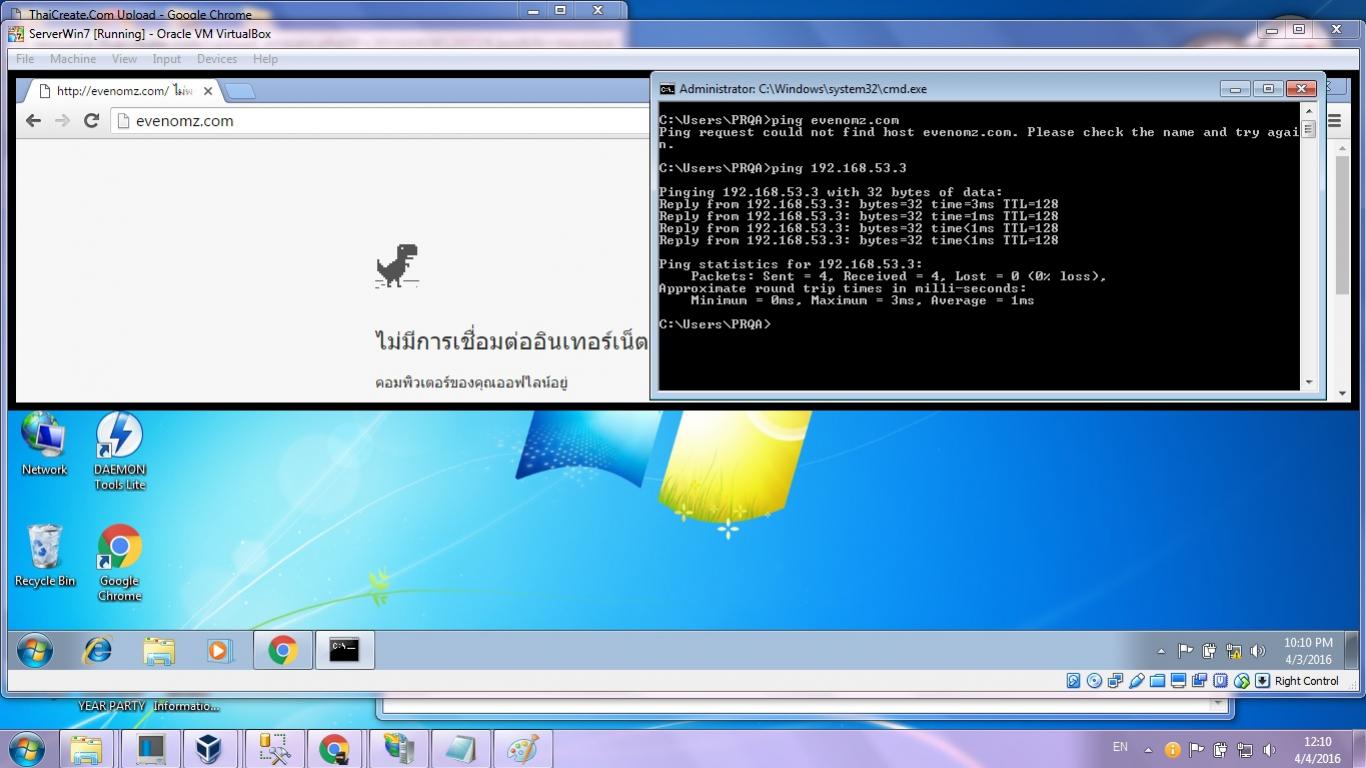Screen dimensions: 1366x768
Task: Click the "คอมพิวเตอร์ของคุณออฟไลน์อยู่" text
Action: click(471, 382)
